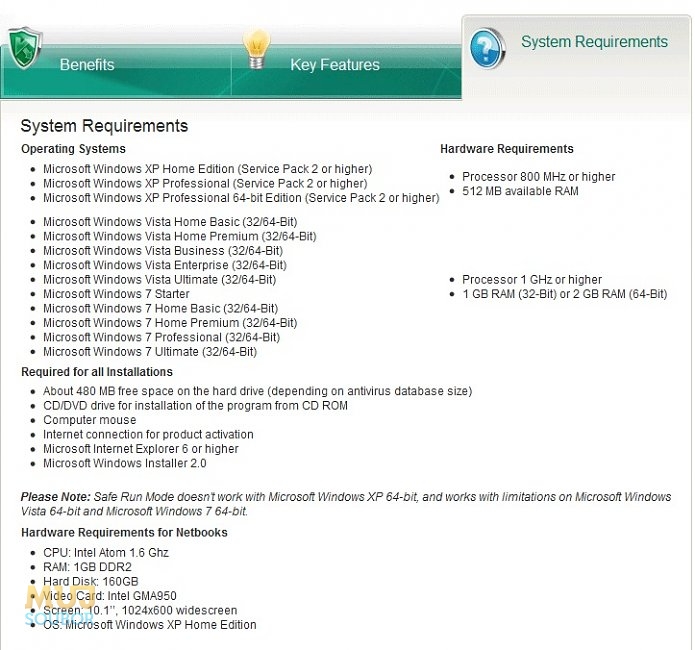Click 'Microsoft Windows Vista Home Premium (32/64-Bit)'
Image resolution: width=695 pixels, height=650 pixels.
180,236
